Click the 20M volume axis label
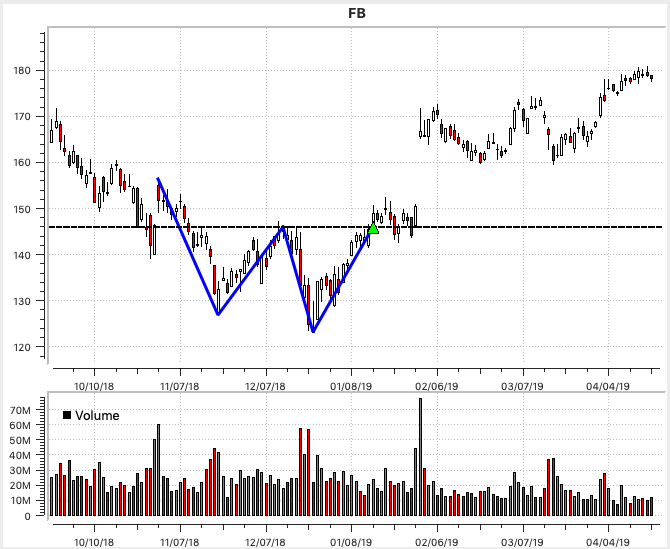 (20, 485)
